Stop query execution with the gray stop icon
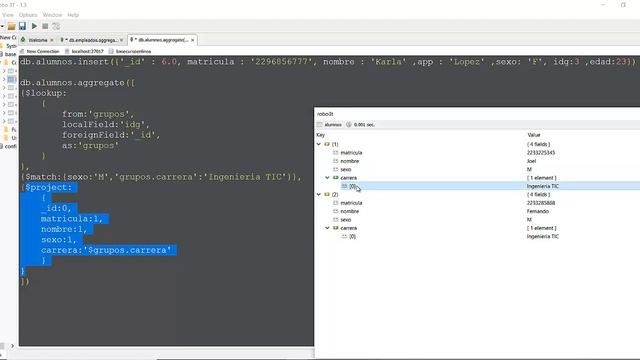The width and height of the screenshot is (640, 360). (45, 26)
